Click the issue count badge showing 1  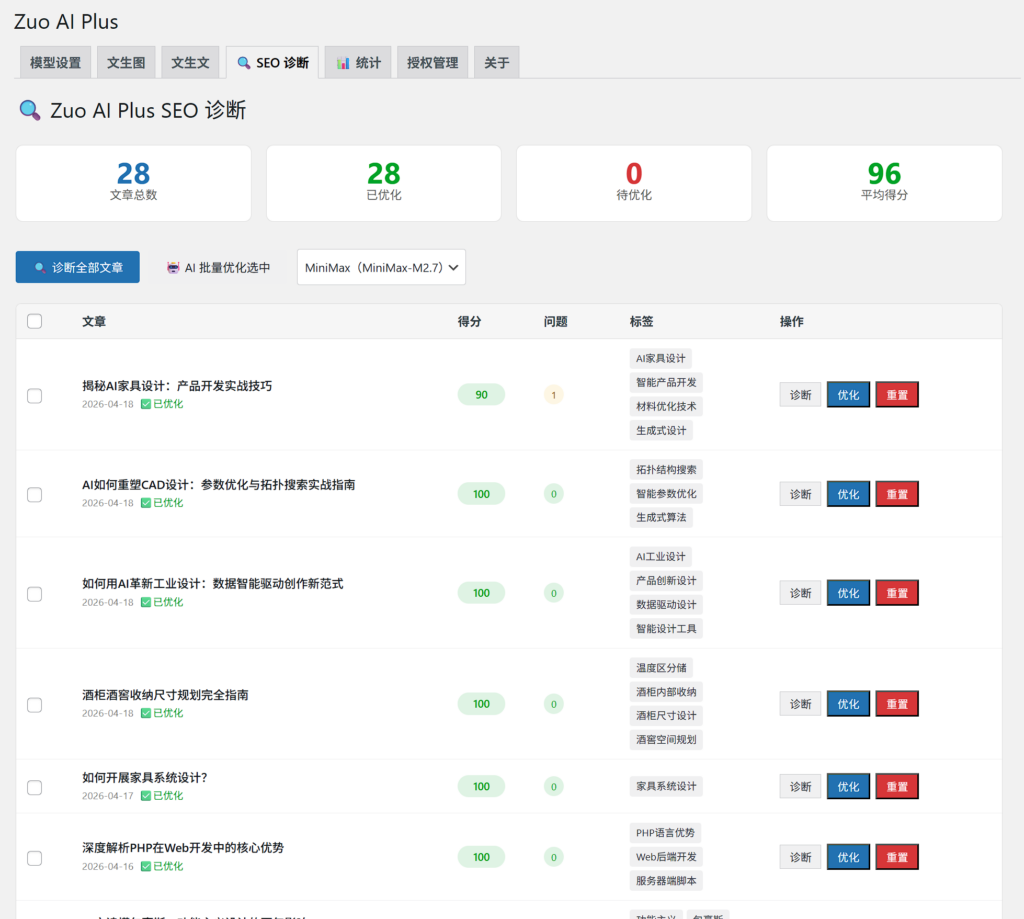553,395
